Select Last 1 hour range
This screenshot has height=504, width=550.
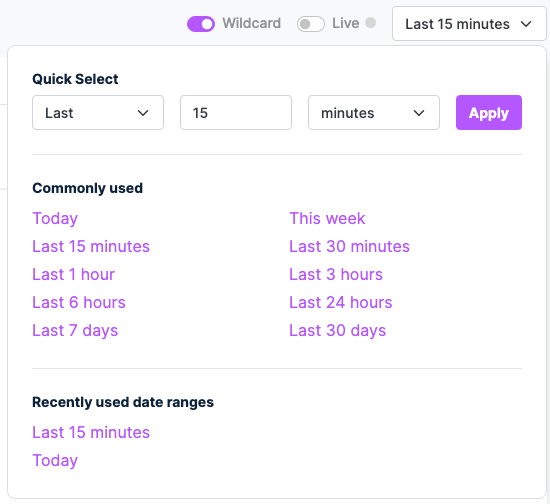[x=74, y=274]
